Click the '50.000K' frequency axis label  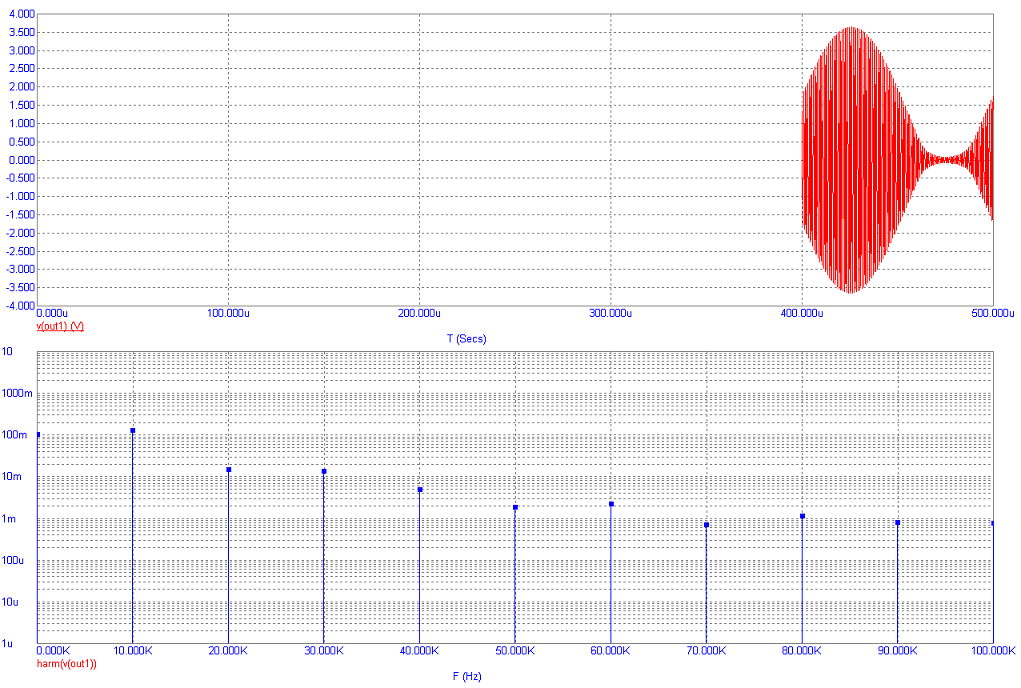[515, 651]
